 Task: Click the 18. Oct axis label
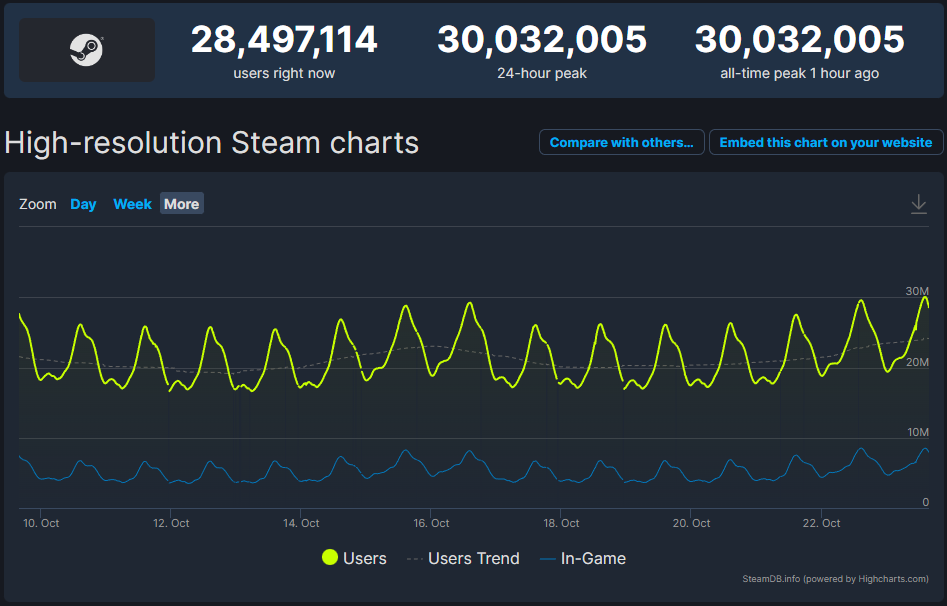coord(561,523)
